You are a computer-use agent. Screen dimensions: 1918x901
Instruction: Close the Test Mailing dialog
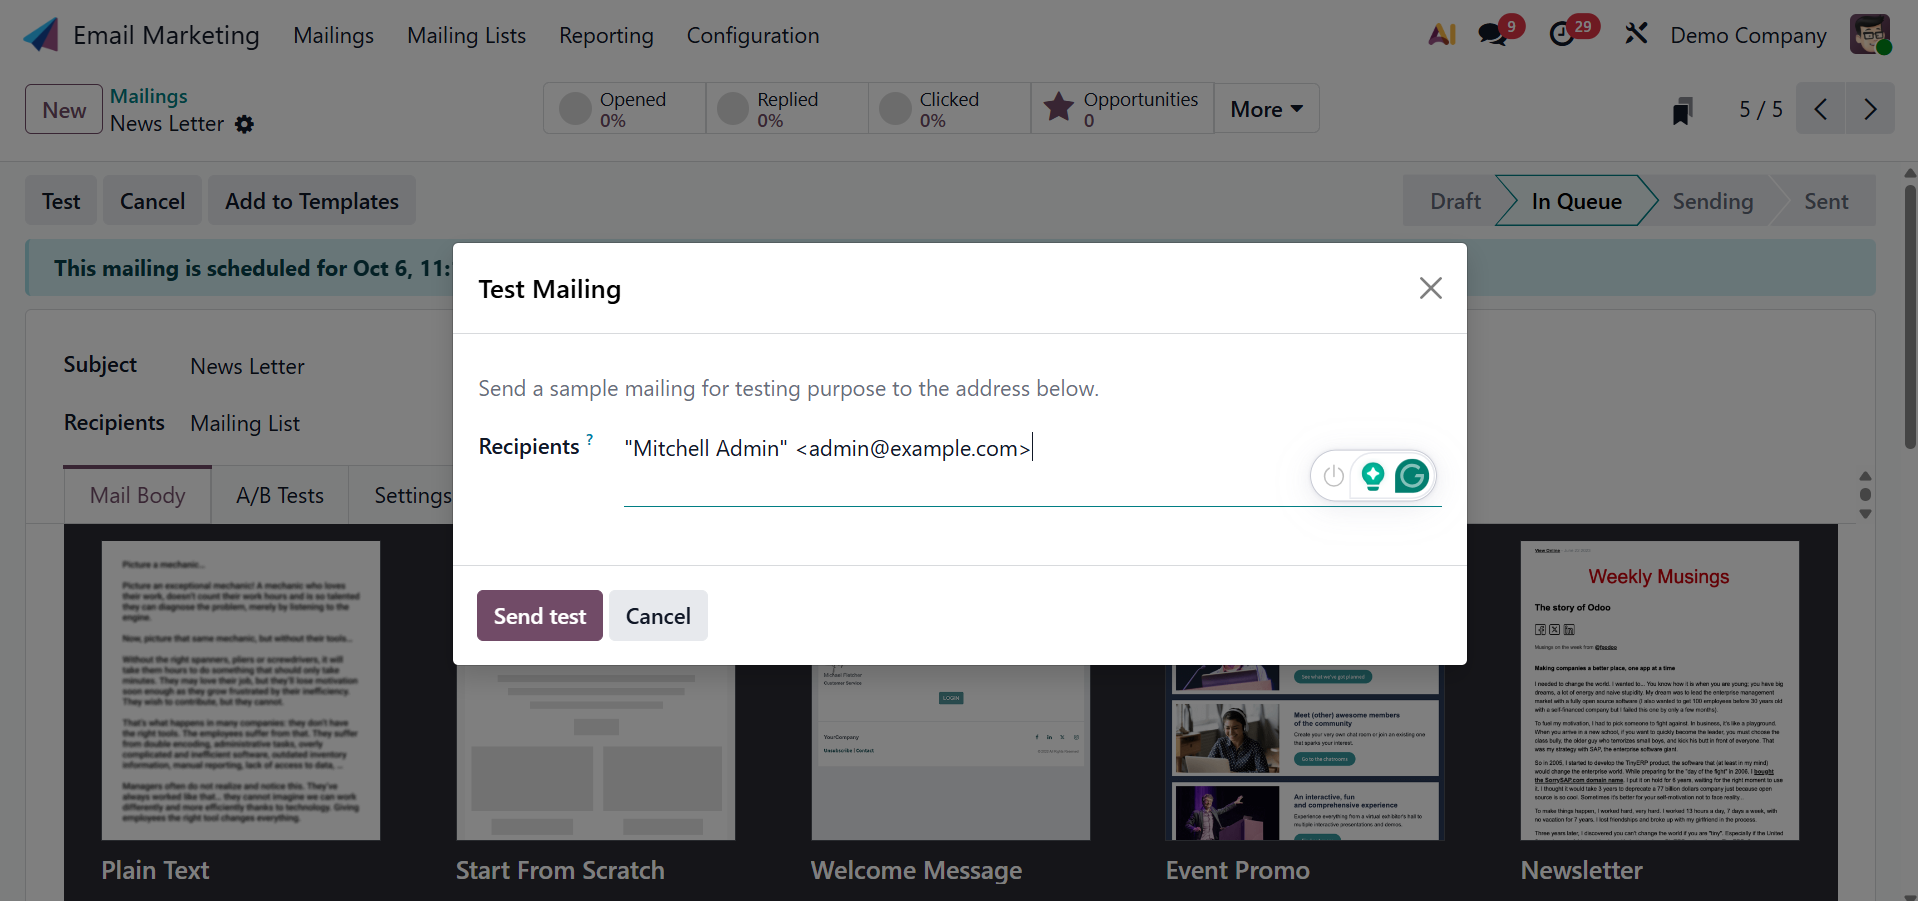click(x=1430, y=288)
